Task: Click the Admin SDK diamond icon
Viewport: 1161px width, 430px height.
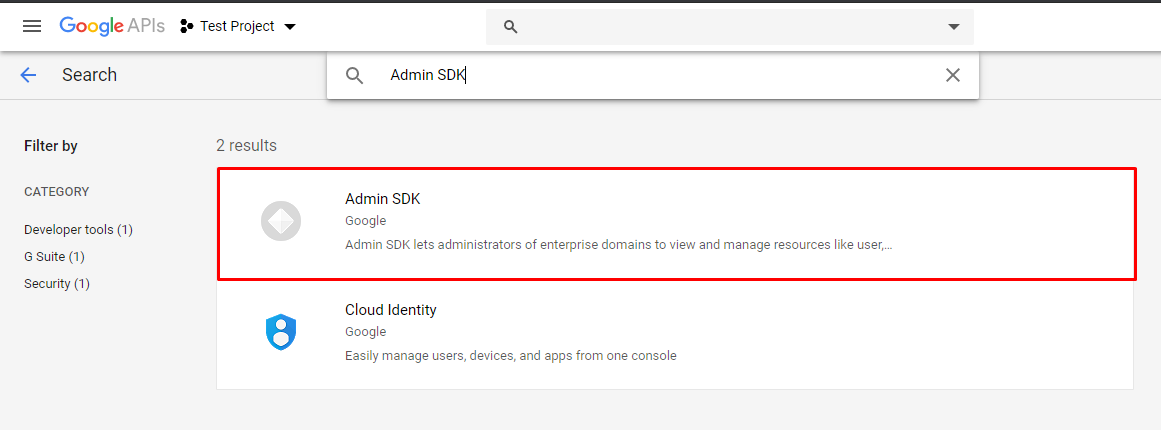Action: click(x=281, y=221)
